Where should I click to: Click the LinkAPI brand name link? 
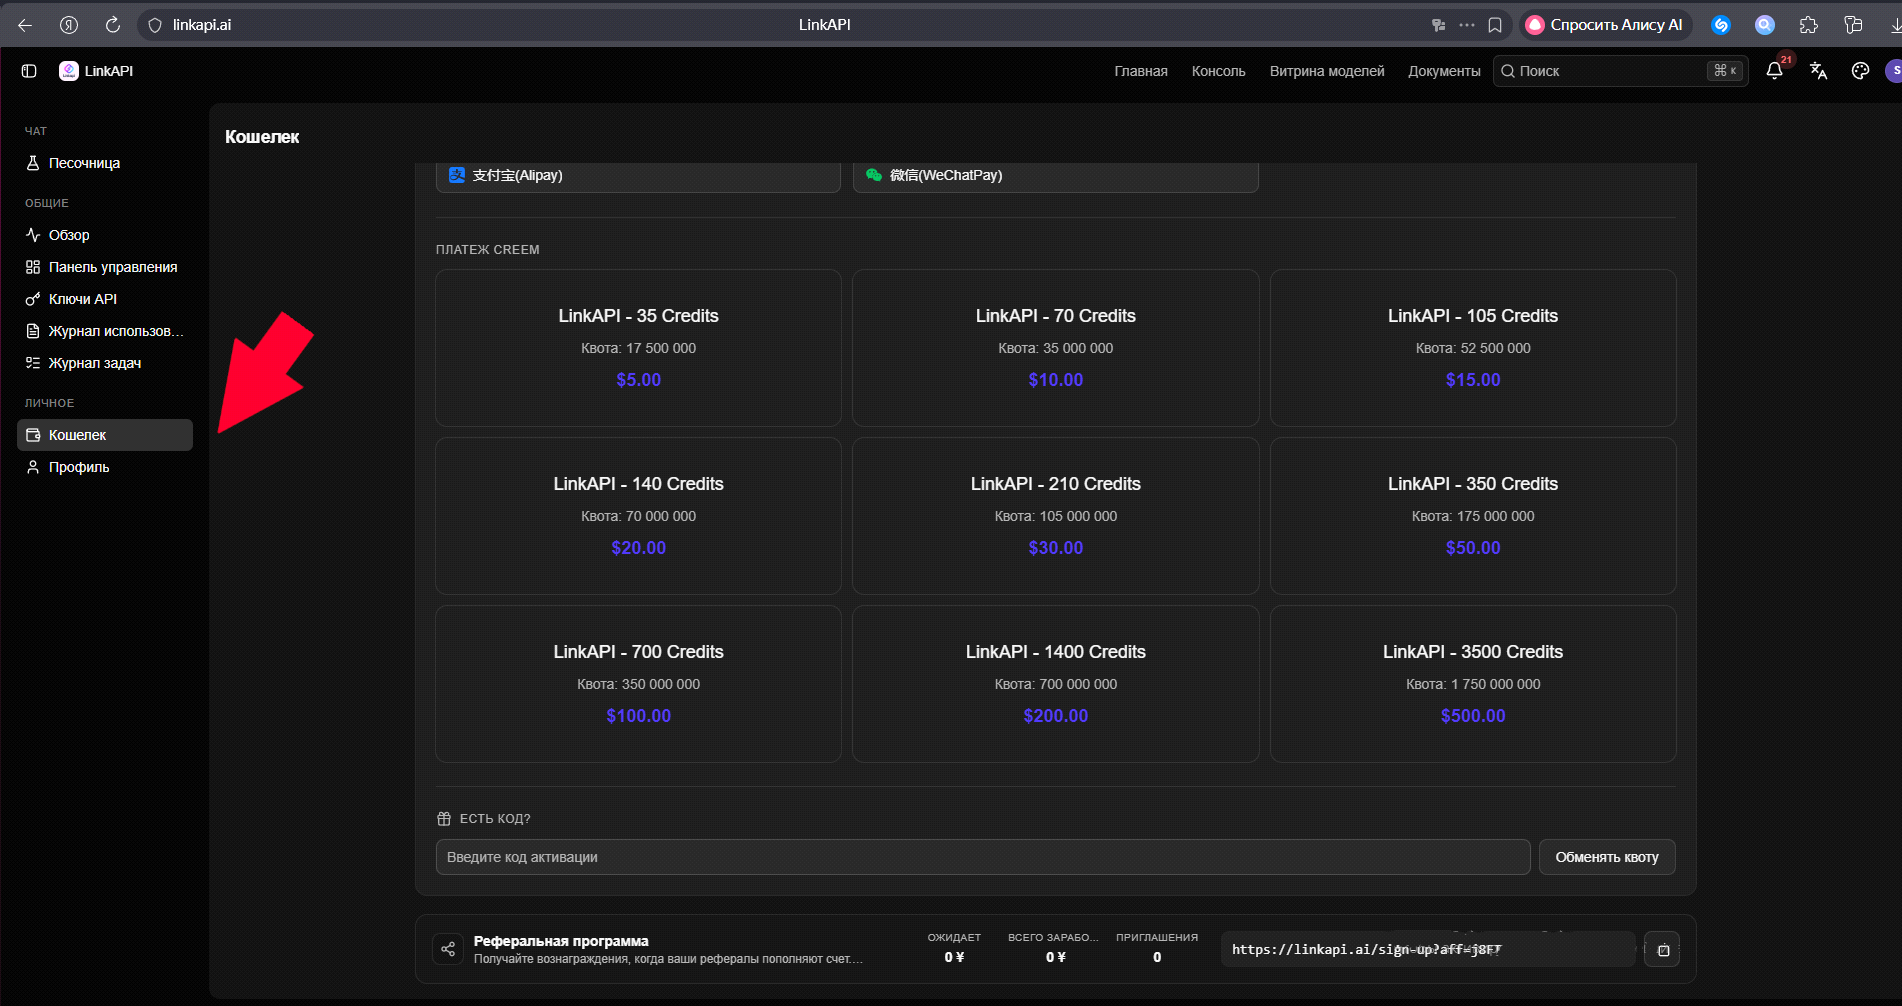click(x=109, y=71)
